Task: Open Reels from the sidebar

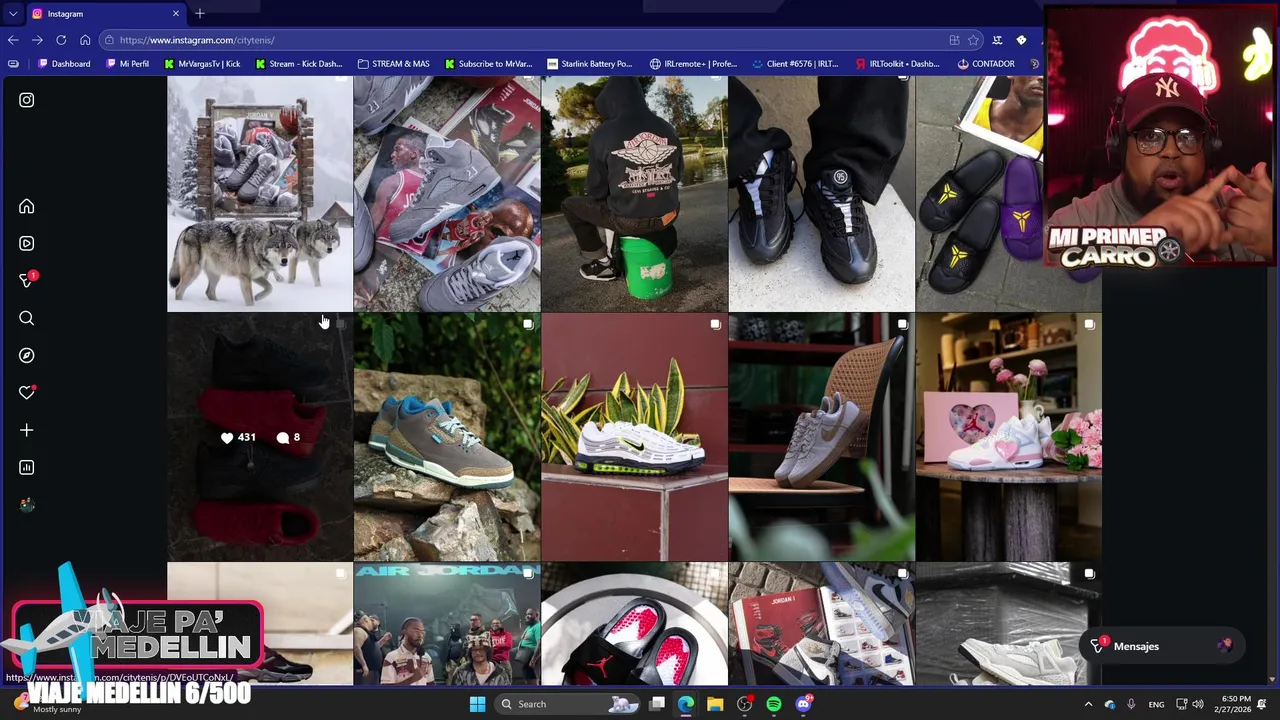Action: pyautogui.click(x=27, y=243)
